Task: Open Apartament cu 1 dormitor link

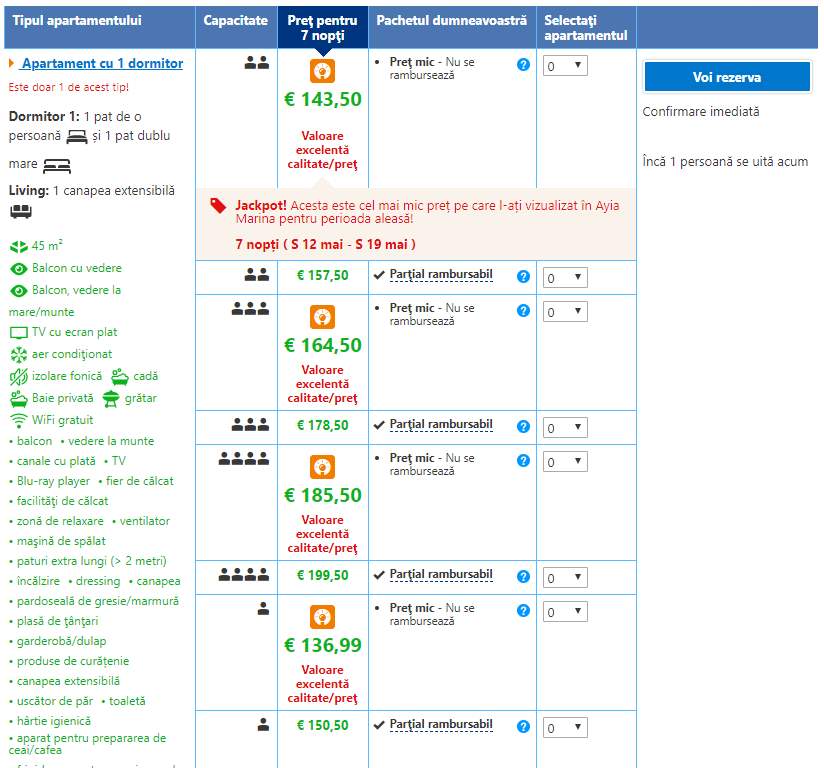Action: tap(102, 63)
